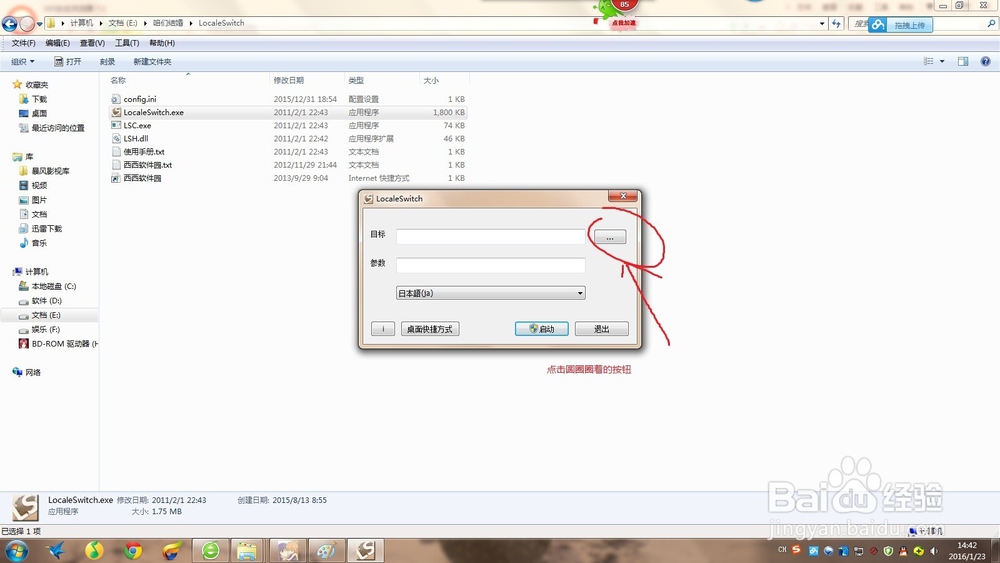Open Chrome from the taskbar
Image resolution: width=1000 pixels, height=563 pixels.
click(x=133, y=550)
